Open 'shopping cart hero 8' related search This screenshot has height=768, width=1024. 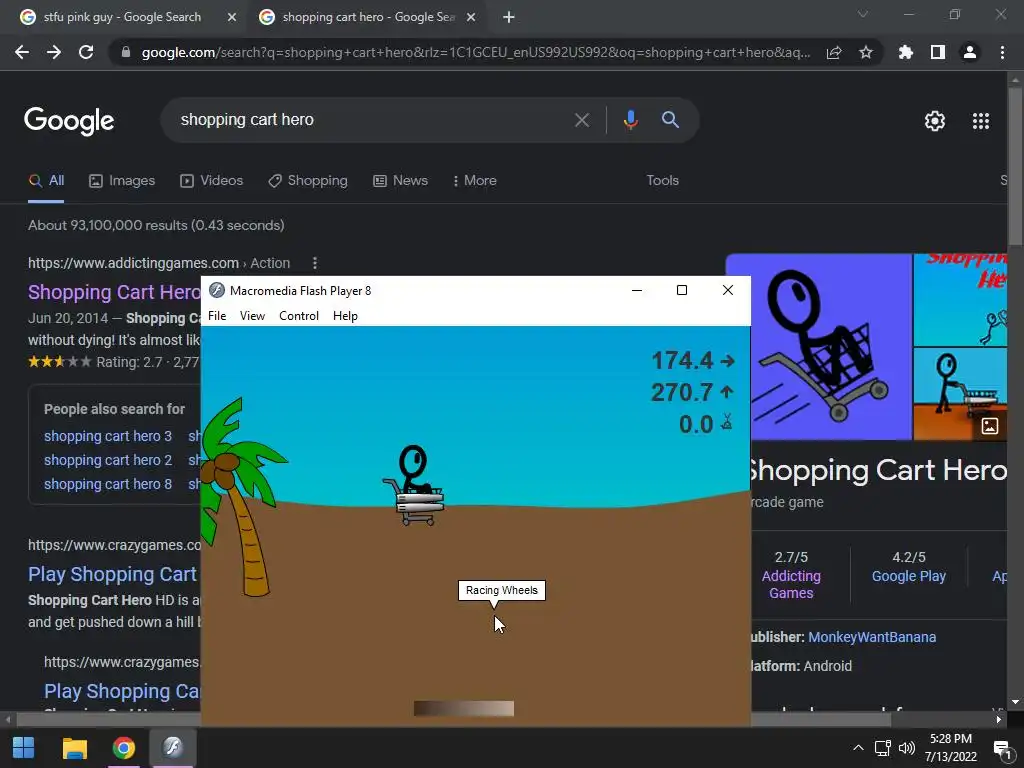[x=108, y=485]
